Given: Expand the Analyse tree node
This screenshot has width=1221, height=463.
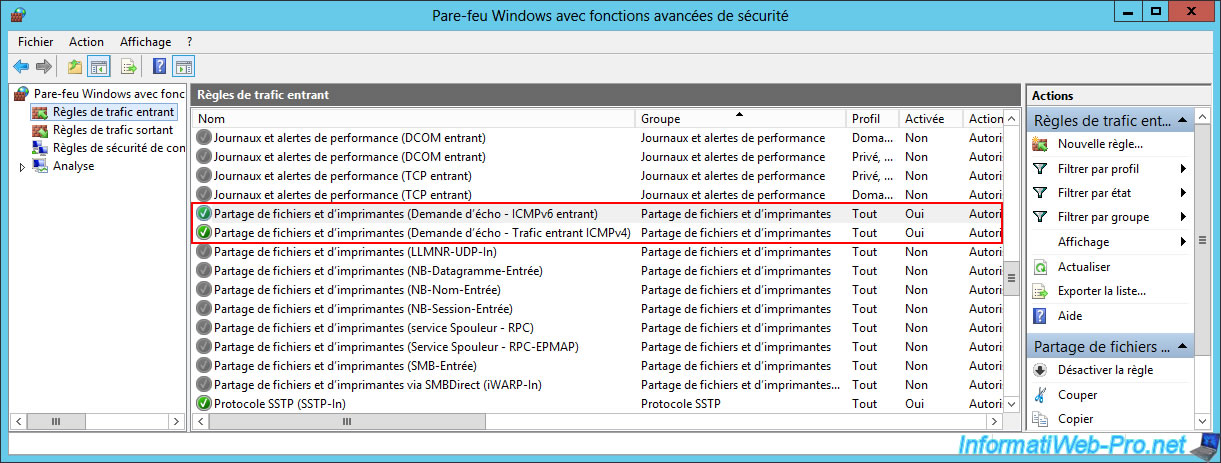Looking at the screenshot, I should coord(22,167).
